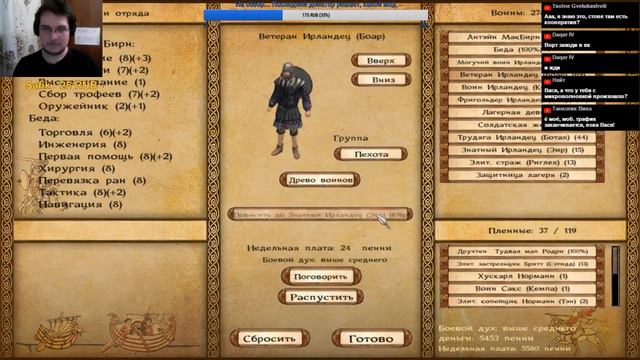640x360 pixels.
Task: Click the Поговорить button
Action: (x=321, y=276)
